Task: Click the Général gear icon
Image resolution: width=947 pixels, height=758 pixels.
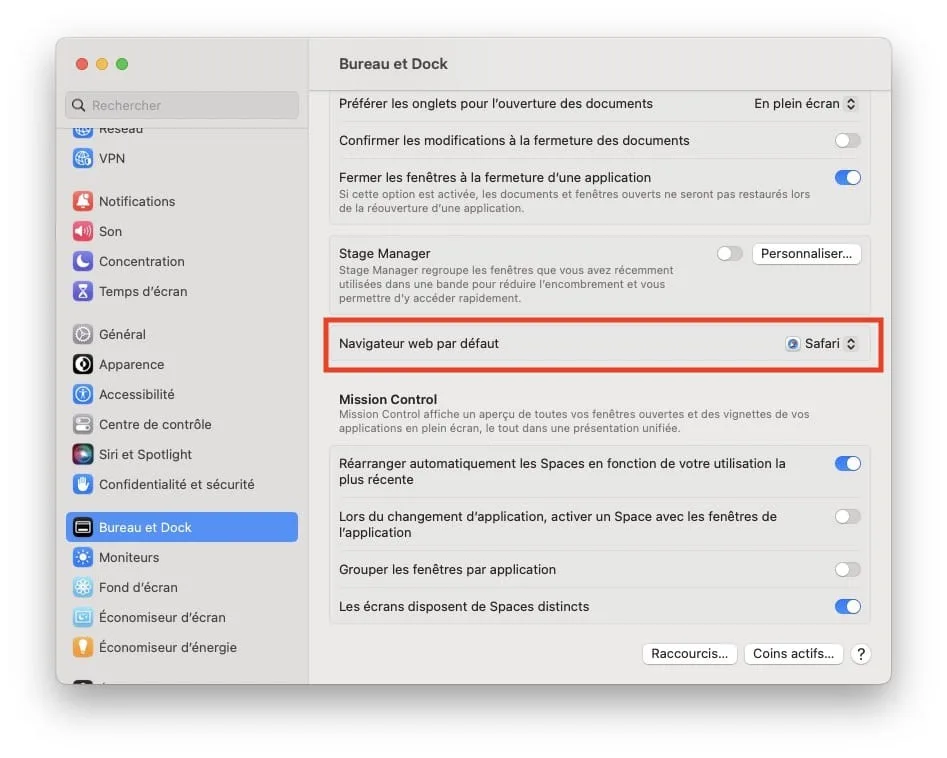Action: tap(83, 334)
